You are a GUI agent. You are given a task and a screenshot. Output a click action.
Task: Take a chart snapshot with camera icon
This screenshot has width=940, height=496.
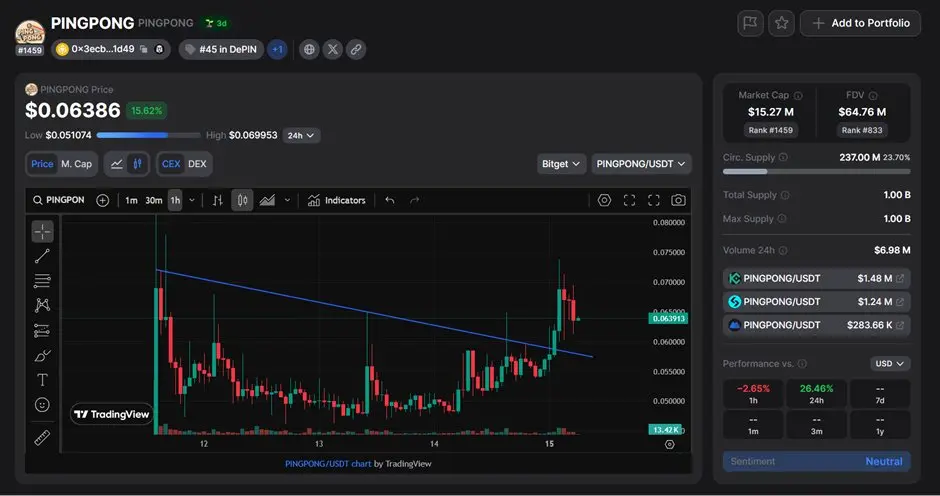(x=678, y=200)
